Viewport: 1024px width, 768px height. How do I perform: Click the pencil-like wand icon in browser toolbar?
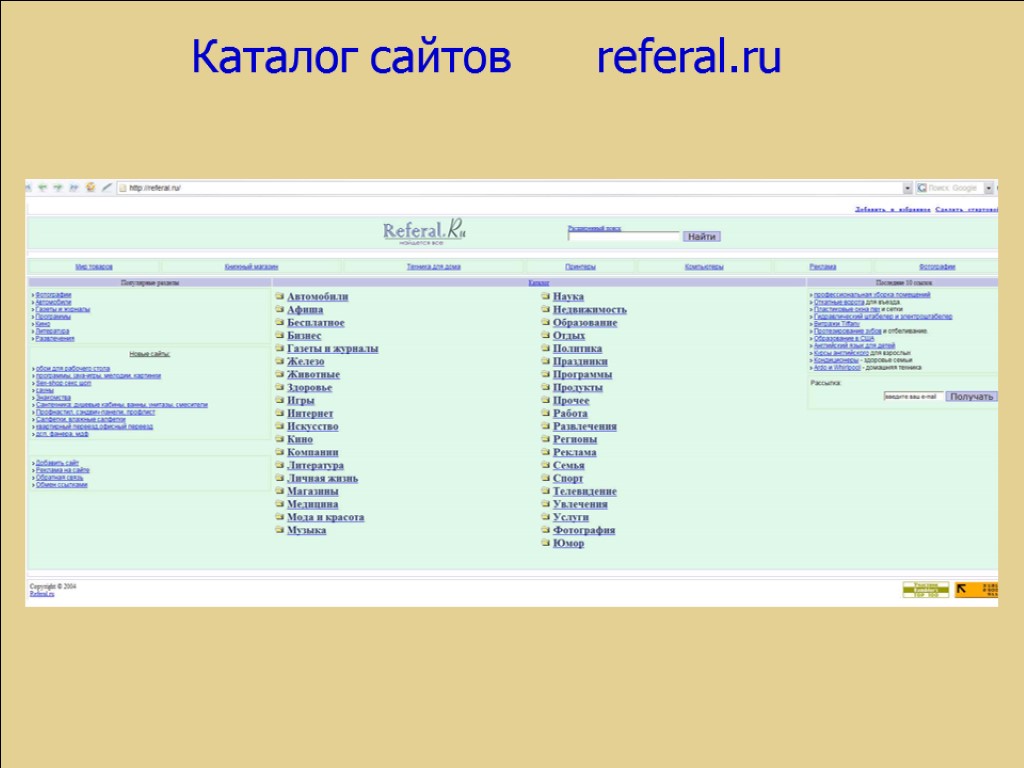coord(106,187)
